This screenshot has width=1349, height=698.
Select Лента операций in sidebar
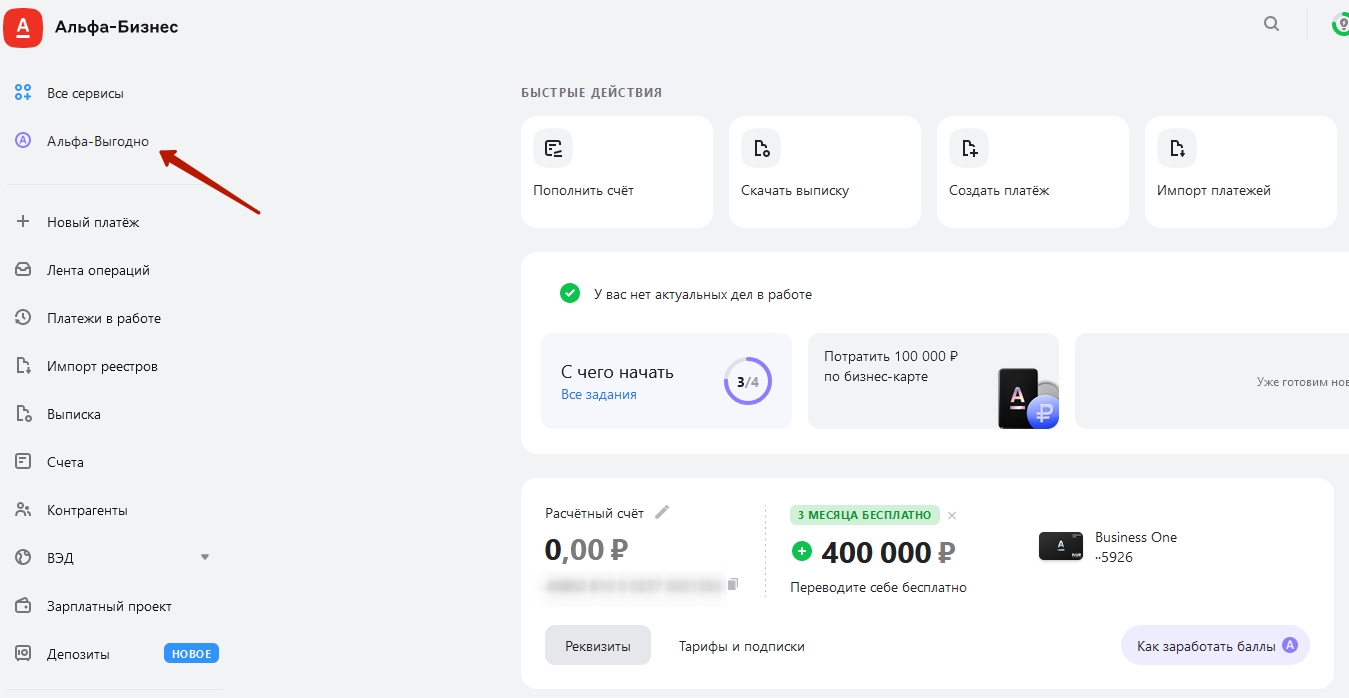coord(98,270)
